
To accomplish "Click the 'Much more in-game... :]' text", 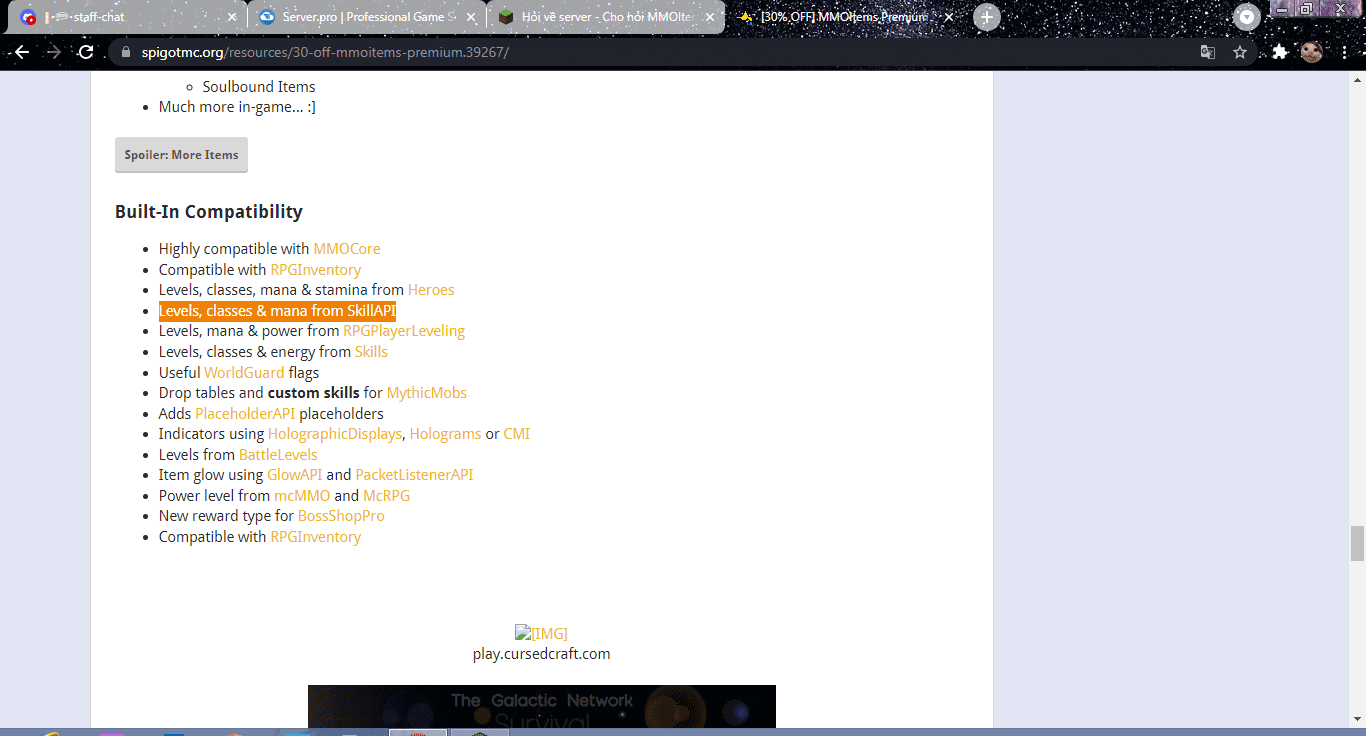I will (x=237, y=107).
